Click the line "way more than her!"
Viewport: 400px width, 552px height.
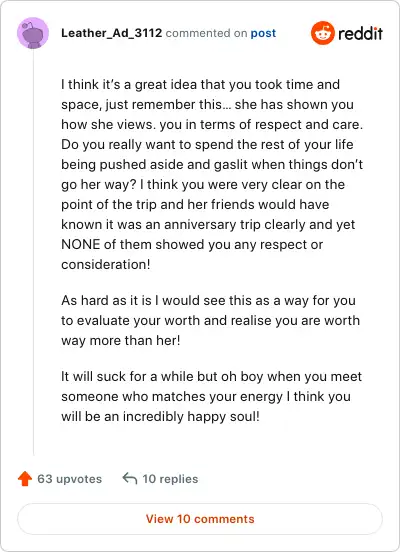[x=121, y=340]
